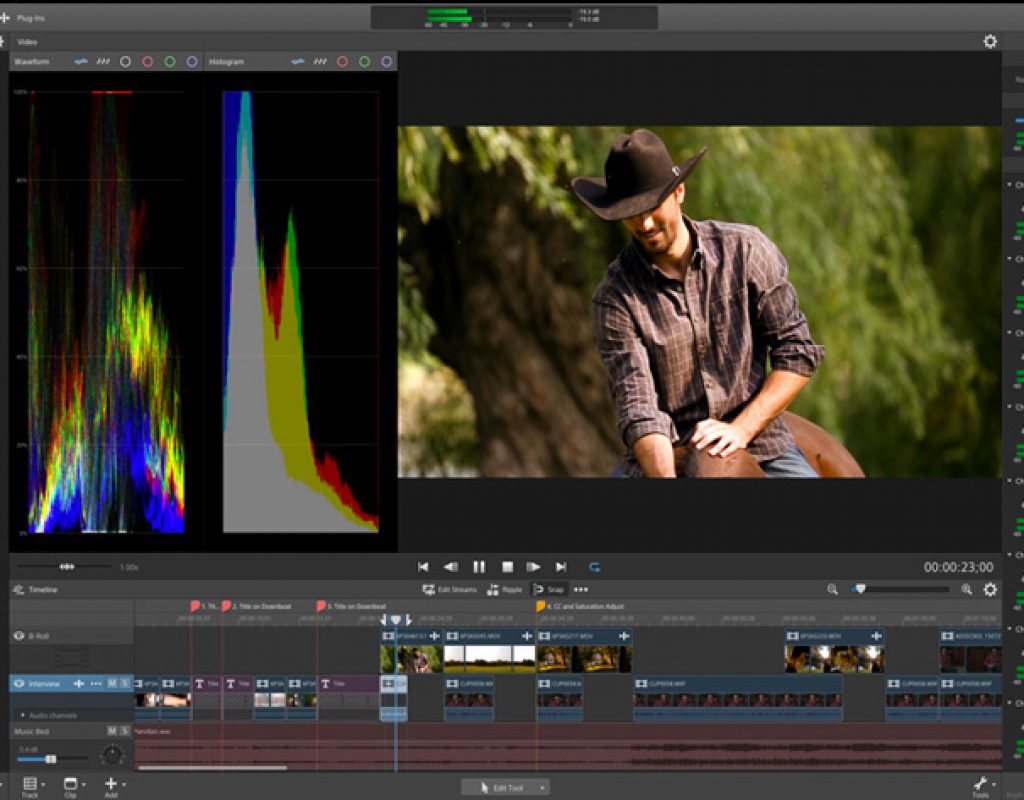Open the Add menu dropdown
Image resolution: width=1024 pixels, height=800 pixels.
(x=114, y=786)
